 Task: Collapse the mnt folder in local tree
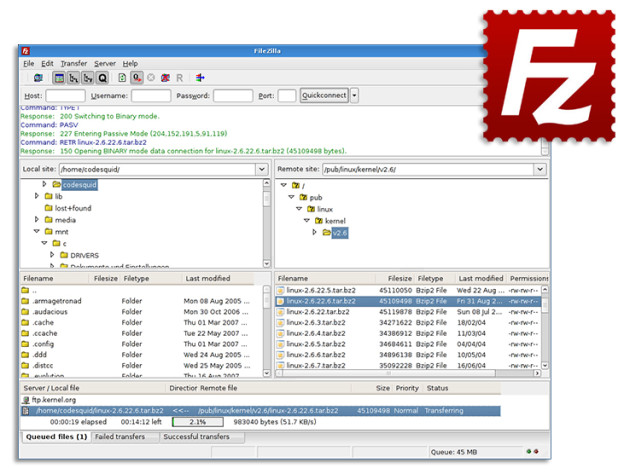point(37,231)
